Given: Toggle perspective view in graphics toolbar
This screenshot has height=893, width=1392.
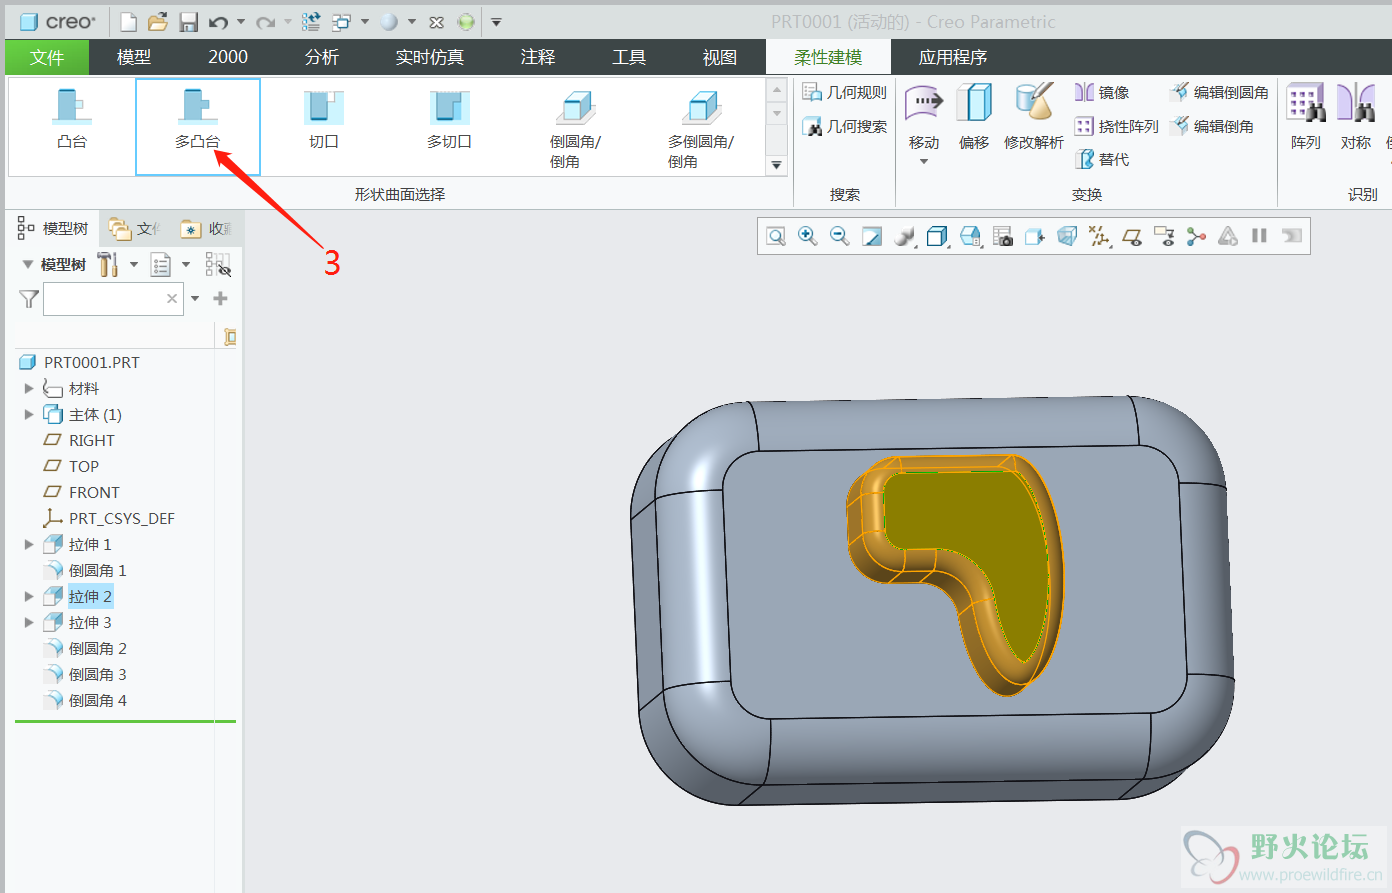Looking at the screenshot, I should point(1067,236).
